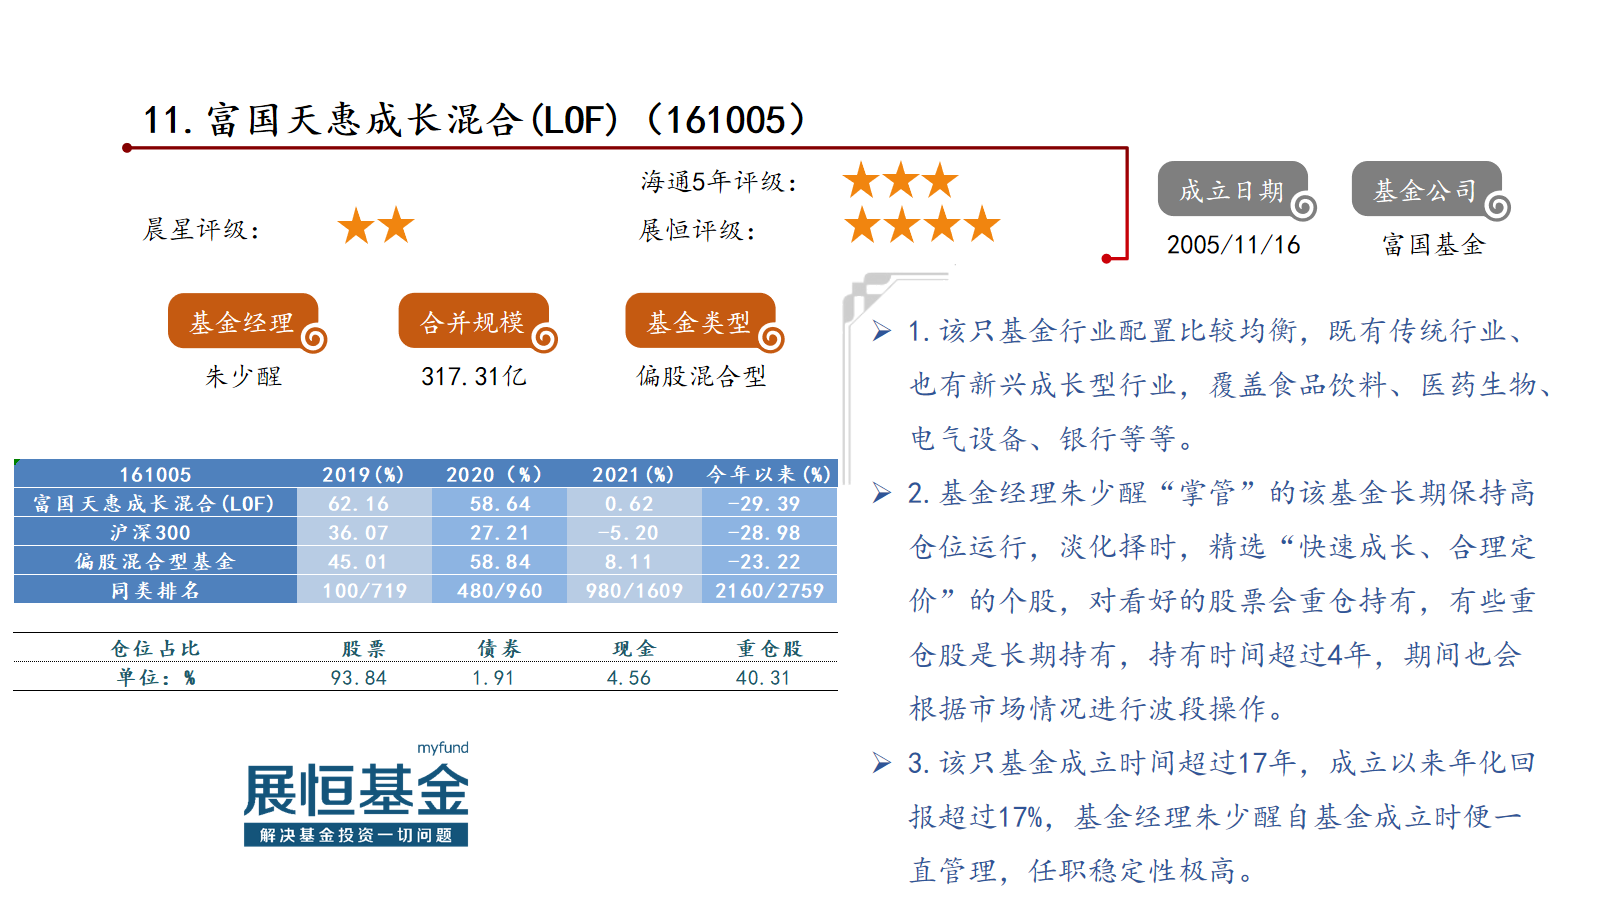Click the 今年以来(%) column header
The height and width of the screenshot is (900, 1600).
coord(769,474)
